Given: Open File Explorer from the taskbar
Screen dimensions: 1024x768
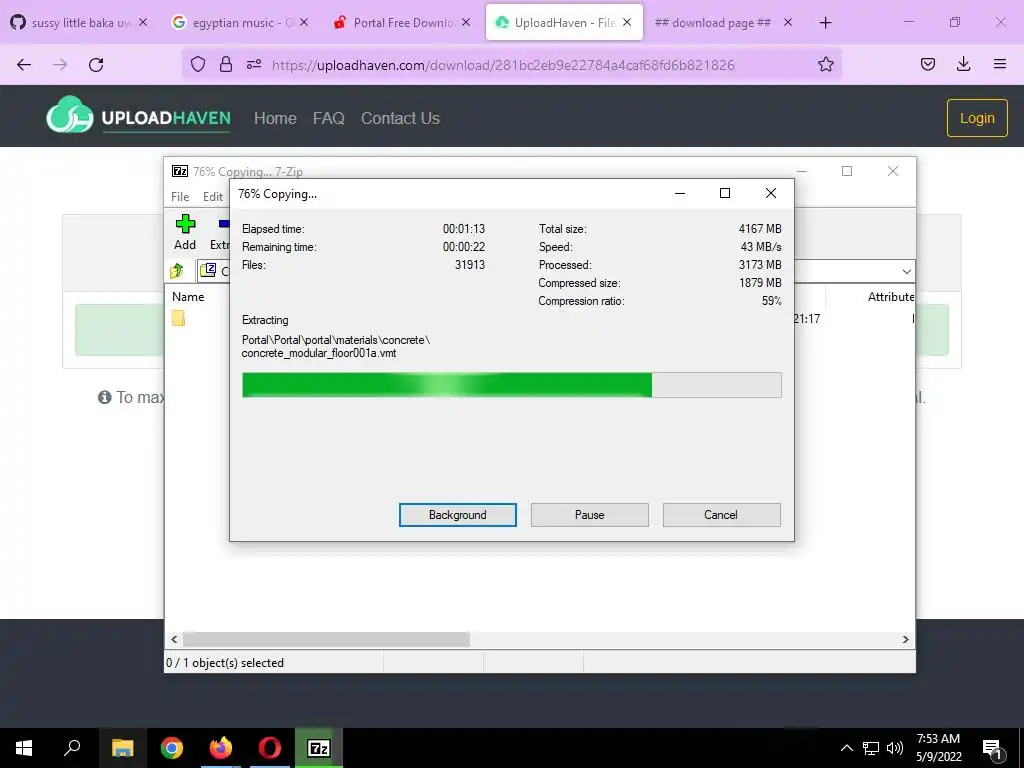Looking at the screenshot, I should click(122, 748).
